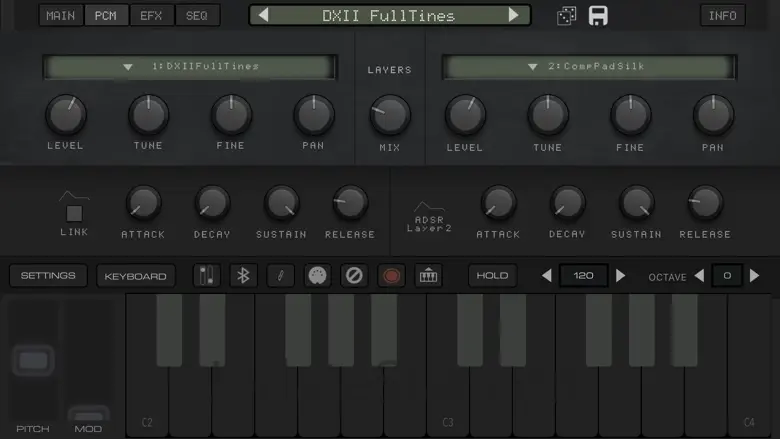Open the EFX tab
Viewport: 780px width, 439px height.
click(x=151, y=15)
